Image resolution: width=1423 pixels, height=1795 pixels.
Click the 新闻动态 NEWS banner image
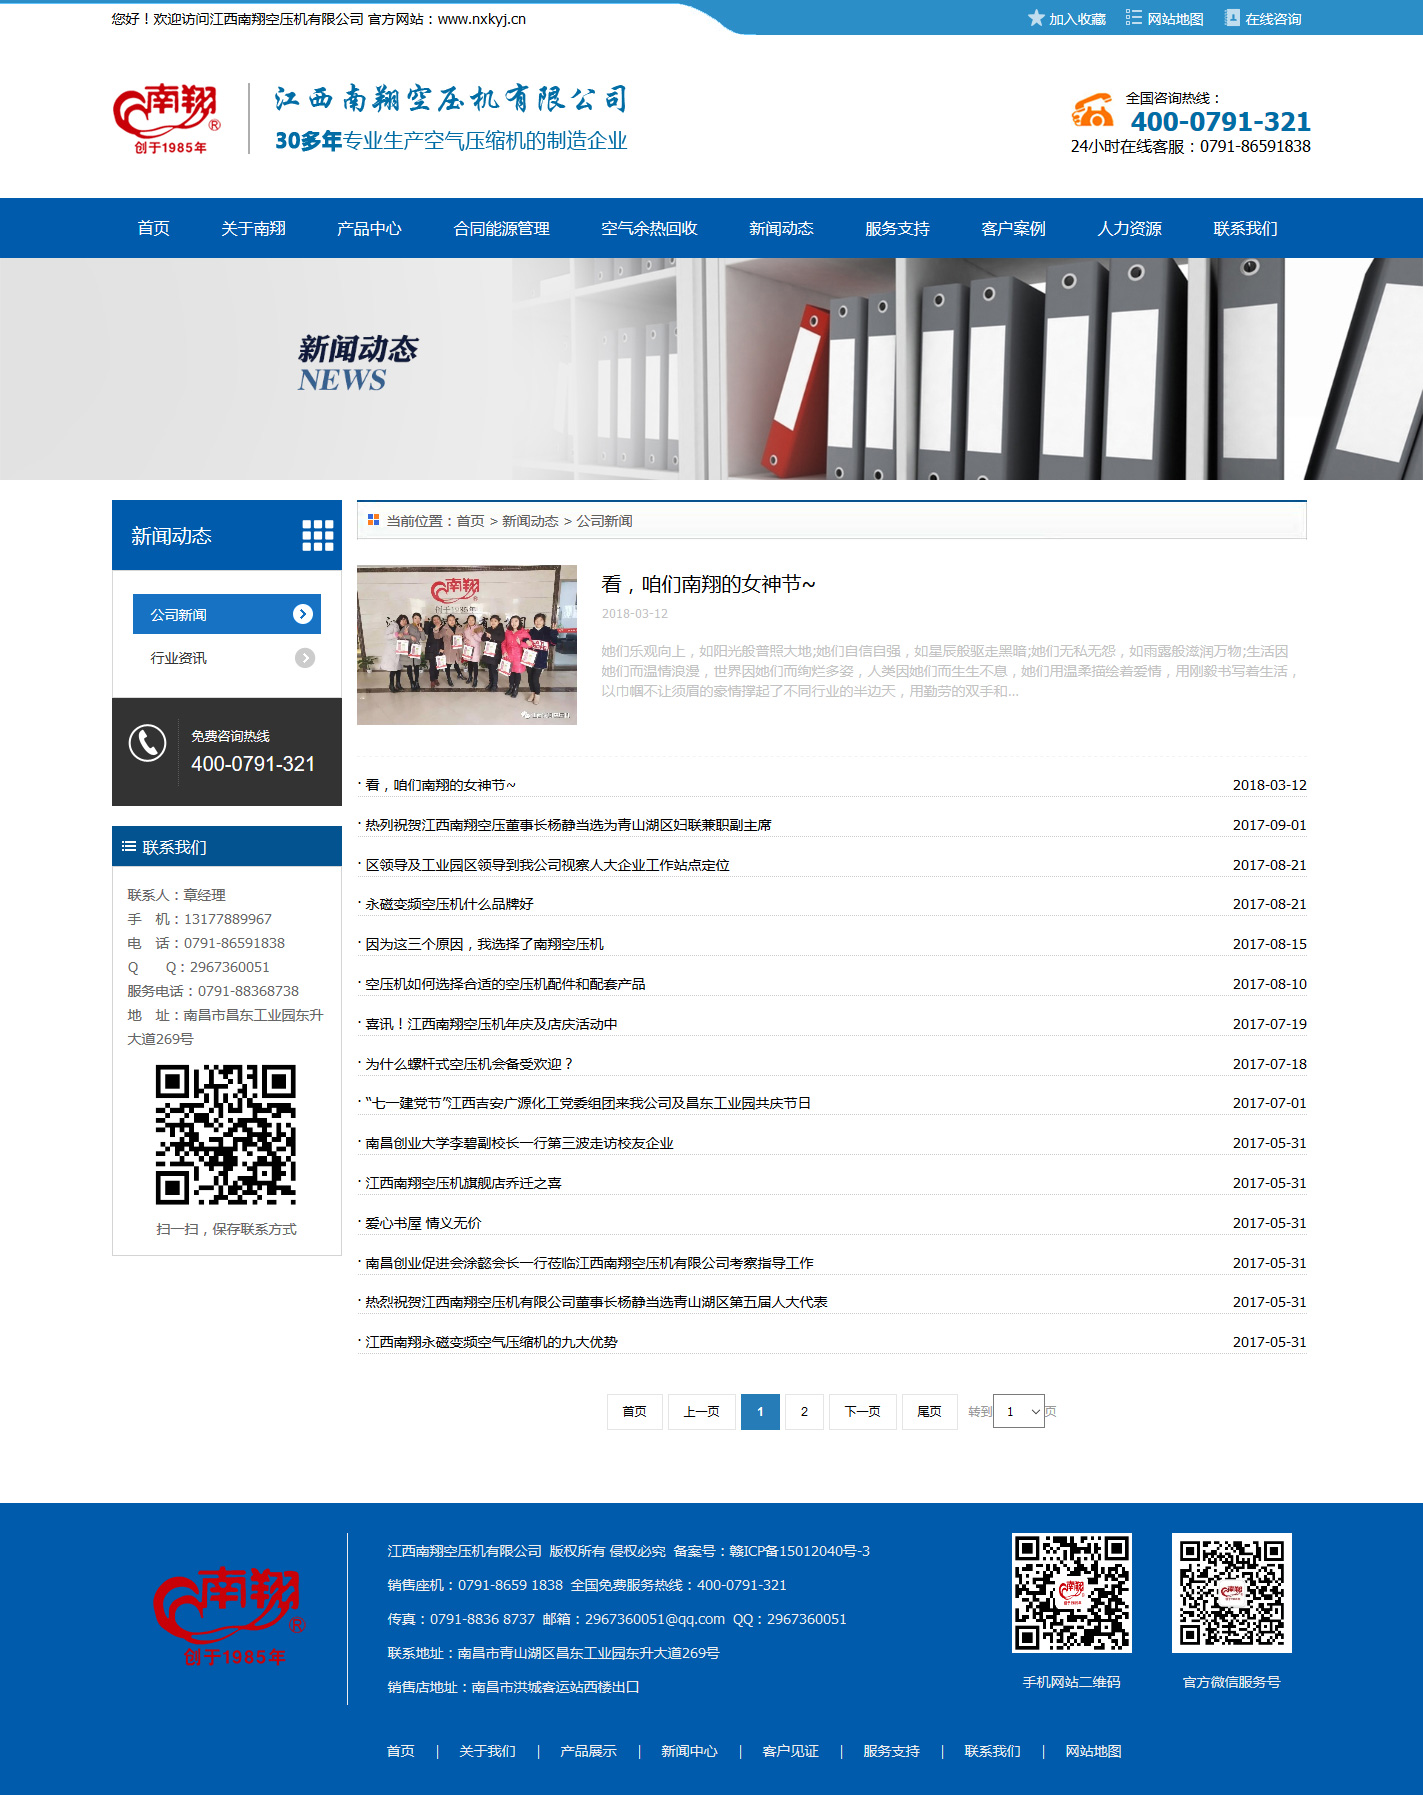point(711,369)
